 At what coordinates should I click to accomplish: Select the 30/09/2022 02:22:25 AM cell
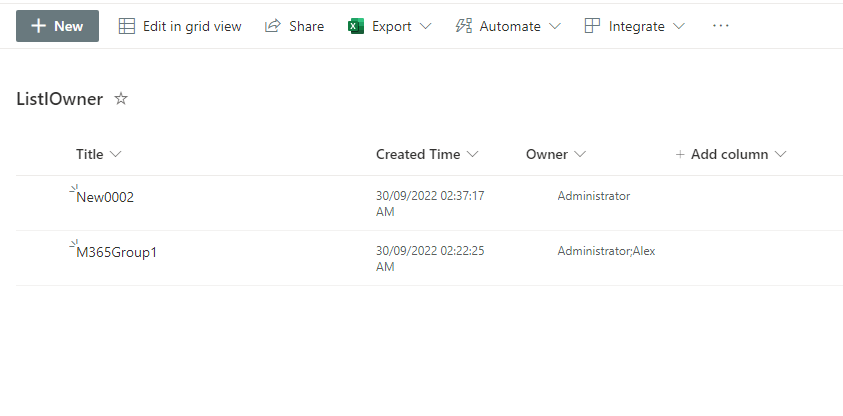coord(430,259)
